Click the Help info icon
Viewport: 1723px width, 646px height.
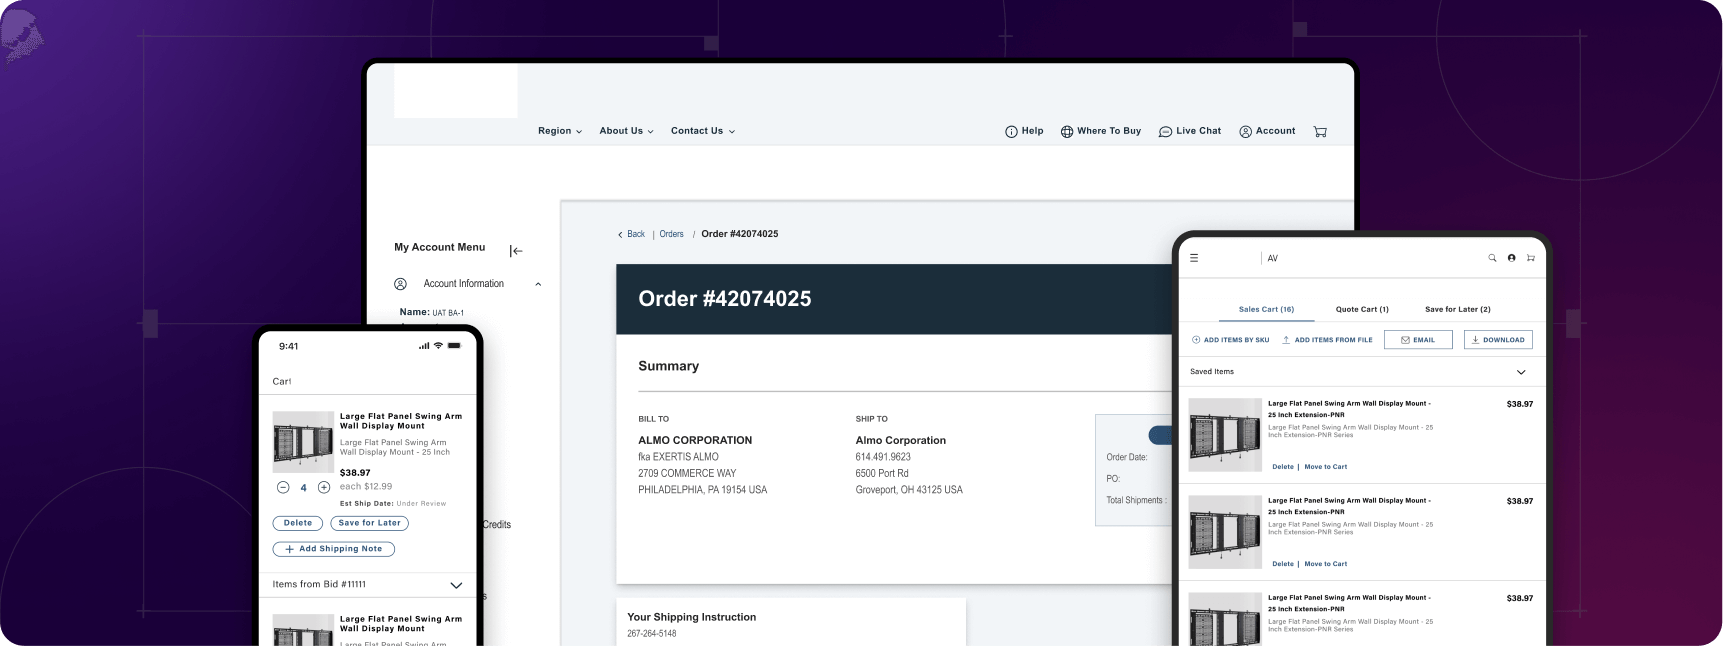[1011, 132]
